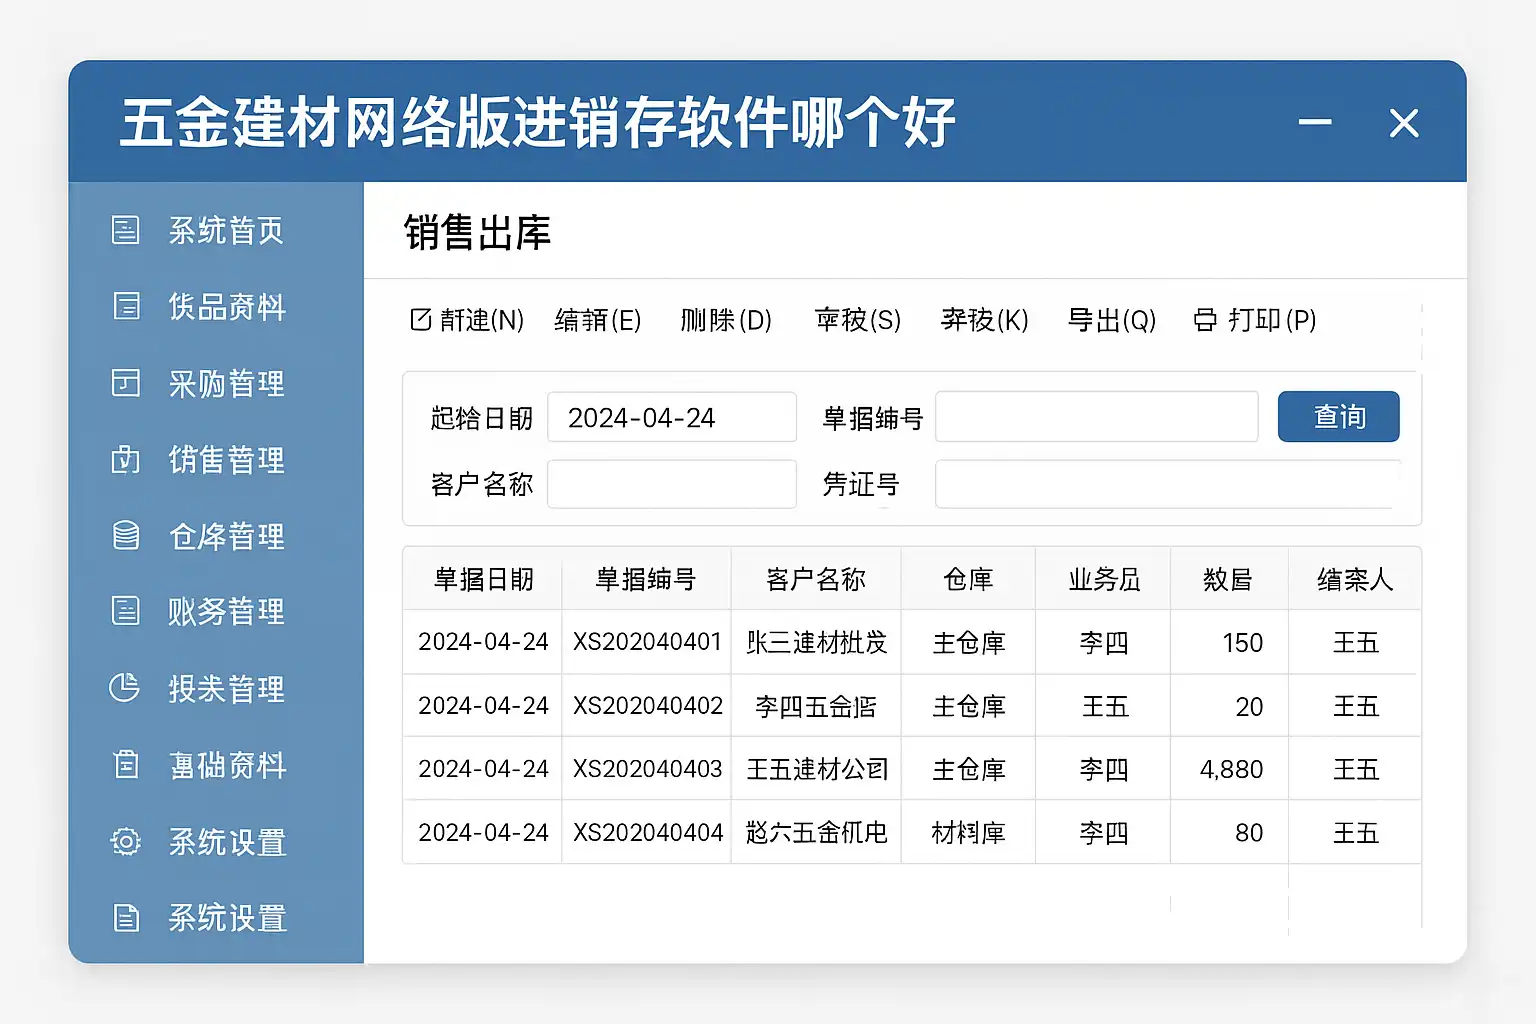The height and width of the screenshot is (1024, 1536).
Task: Select the cell XS202040403
Action: [647, 769]
